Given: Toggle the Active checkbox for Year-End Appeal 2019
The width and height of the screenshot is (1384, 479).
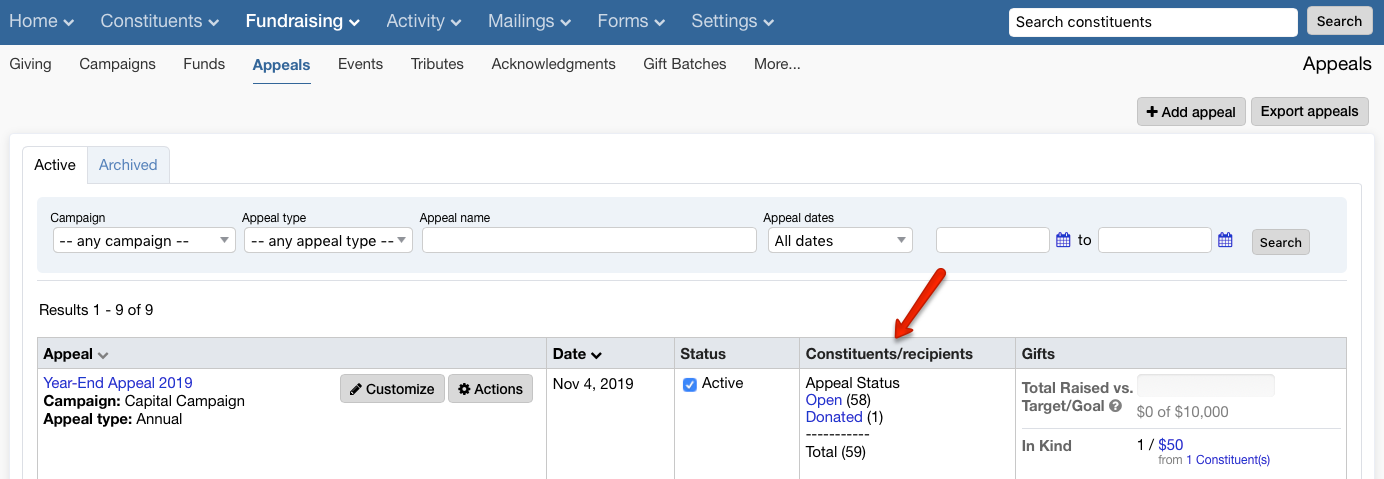Looking at the screenshot, I should pos(690,384).
